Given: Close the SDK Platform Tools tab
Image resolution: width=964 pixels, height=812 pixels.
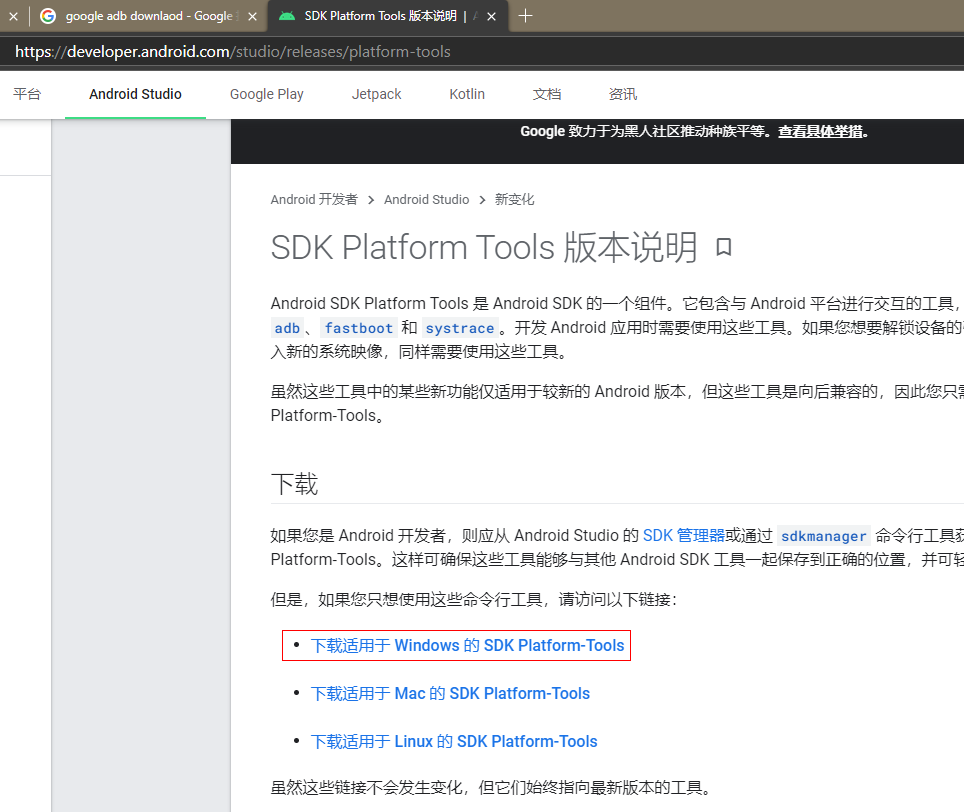Looking at the screenshot, I should 492,16.
